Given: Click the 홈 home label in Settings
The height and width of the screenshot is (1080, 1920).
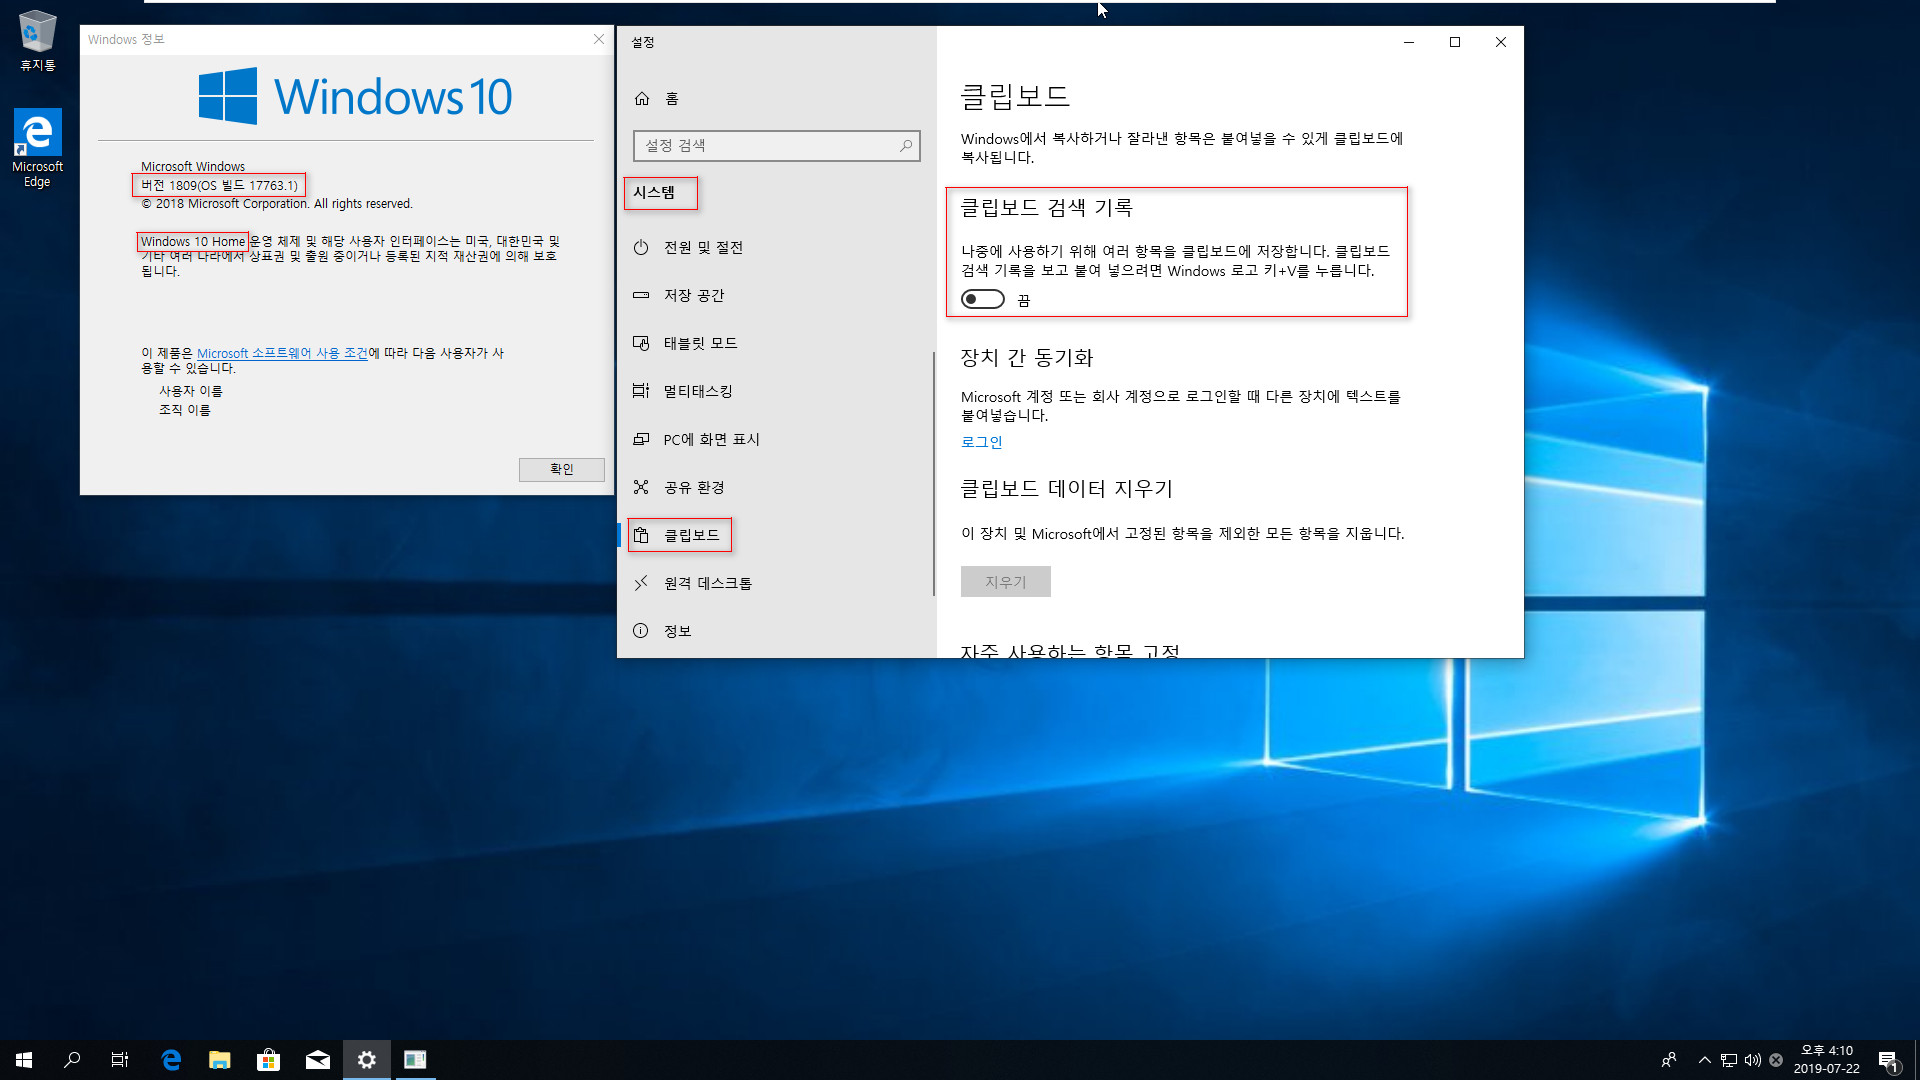Looking at the screenshot, I should click(x=672, y=98).
